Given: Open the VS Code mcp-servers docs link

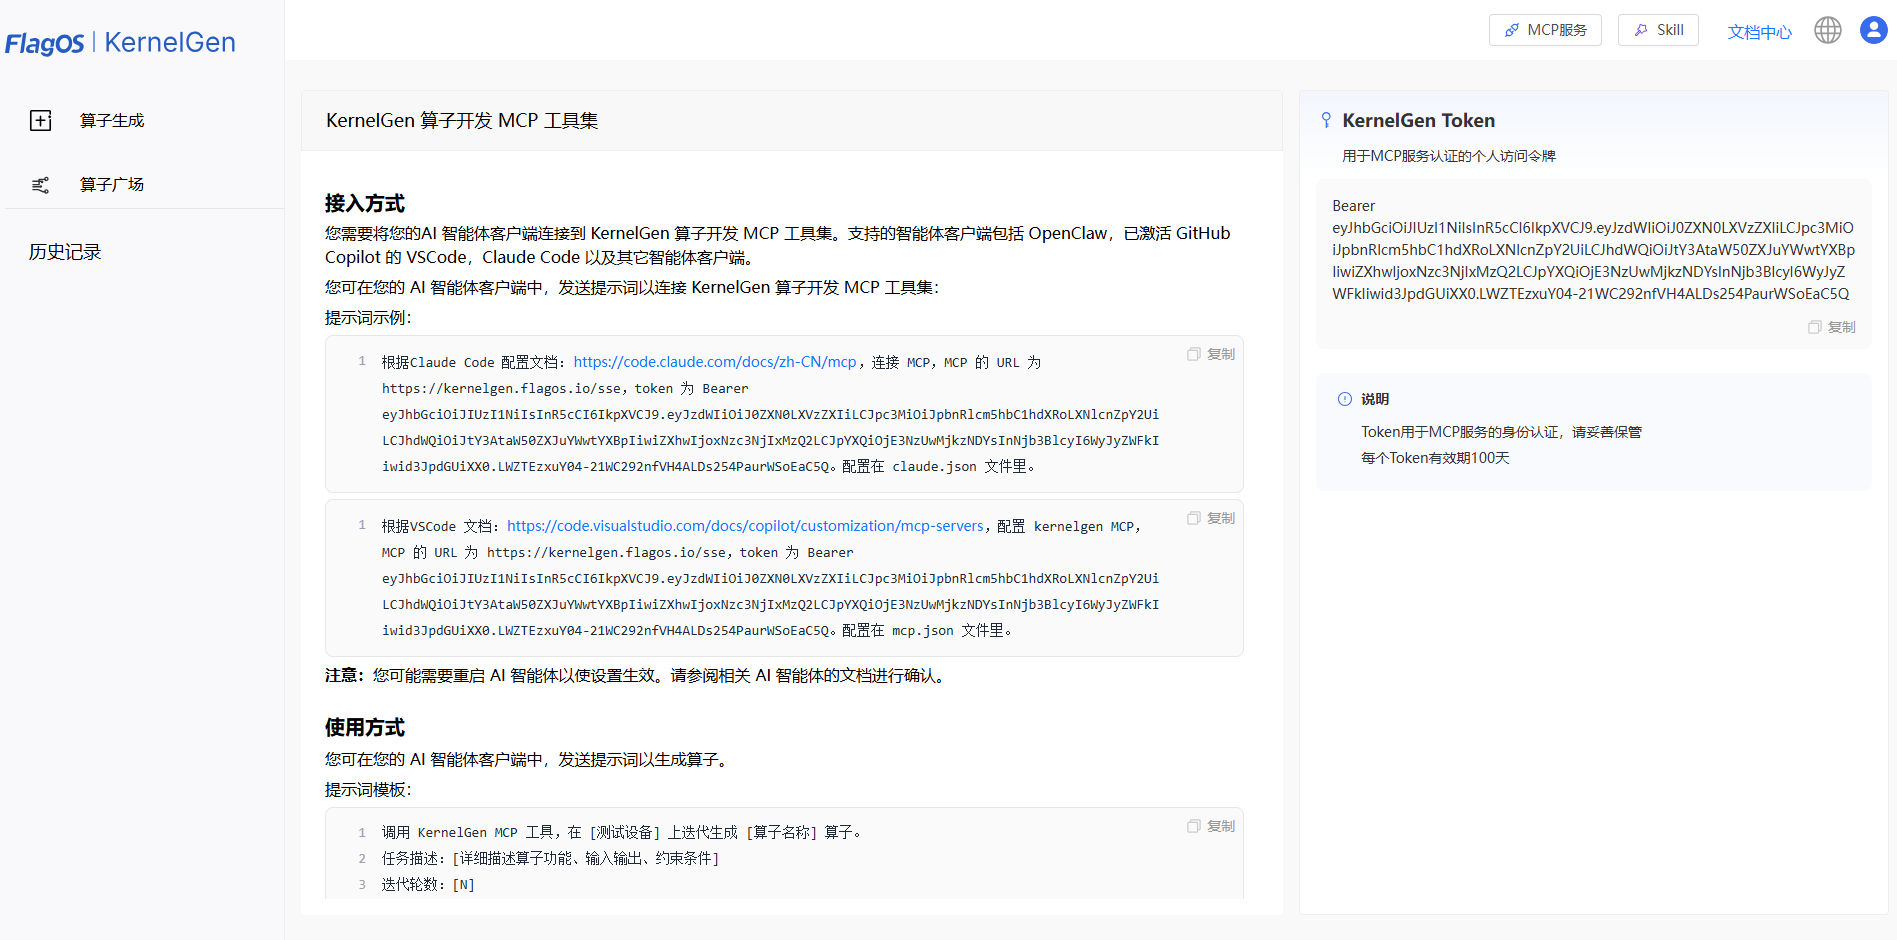Looking at the screenshot, I should [x=745, y=526].
